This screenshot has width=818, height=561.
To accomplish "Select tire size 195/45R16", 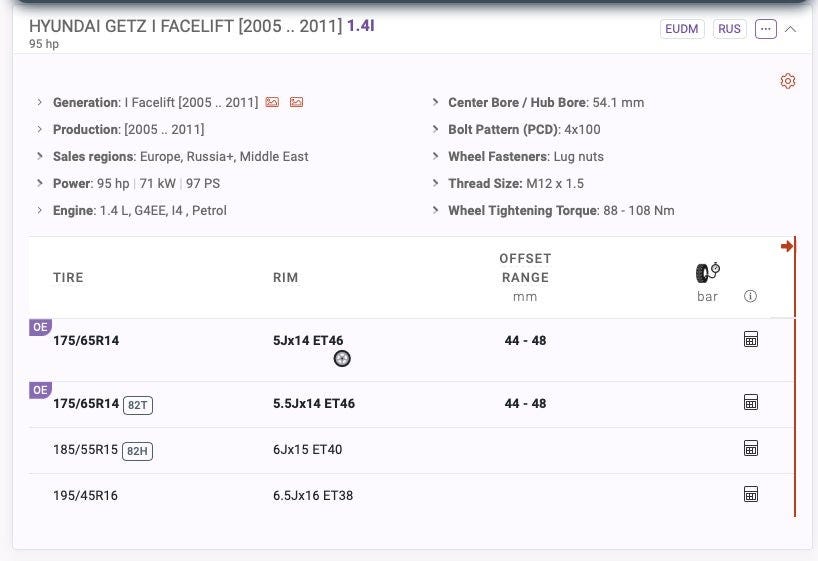I will [86, 495].
